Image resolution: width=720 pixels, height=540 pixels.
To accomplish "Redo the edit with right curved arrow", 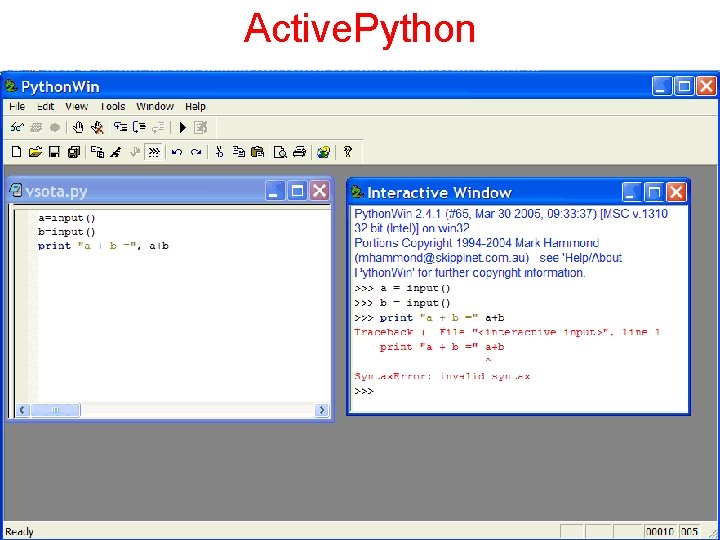I will tap(196, 152).
